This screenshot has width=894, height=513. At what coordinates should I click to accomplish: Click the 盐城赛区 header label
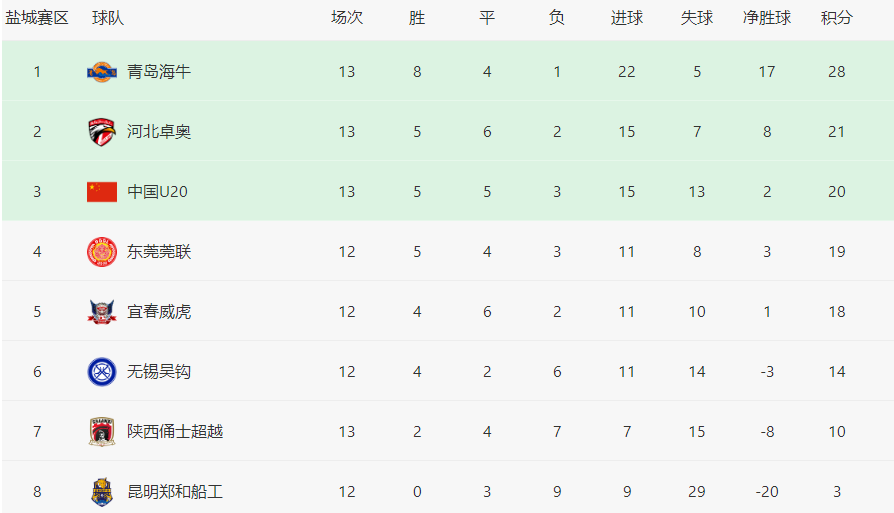pyautogui.click(x=37, y=18)
